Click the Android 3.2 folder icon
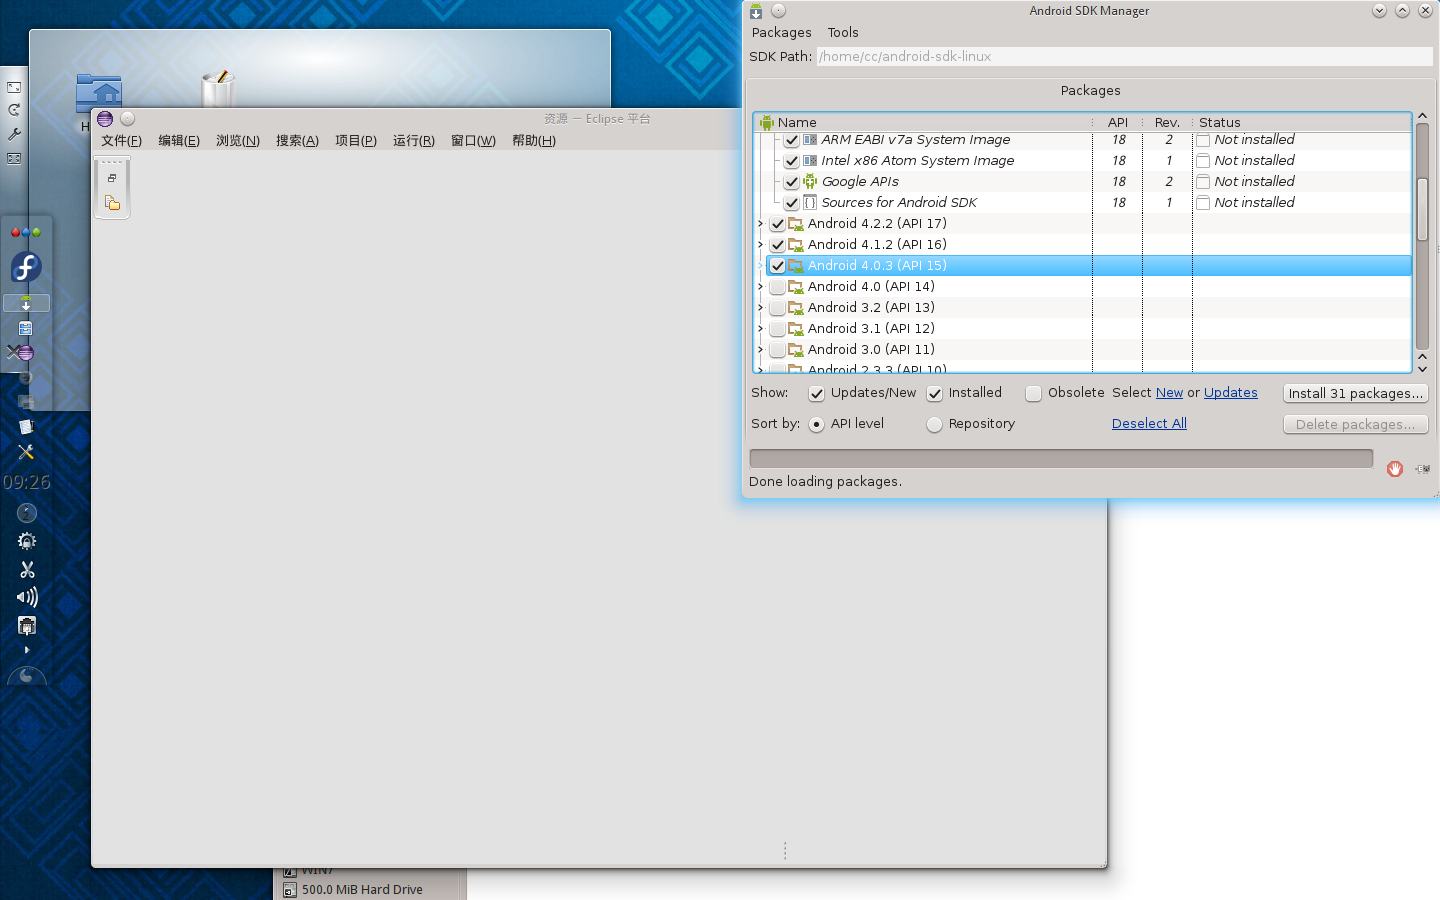 coord(796,307)
